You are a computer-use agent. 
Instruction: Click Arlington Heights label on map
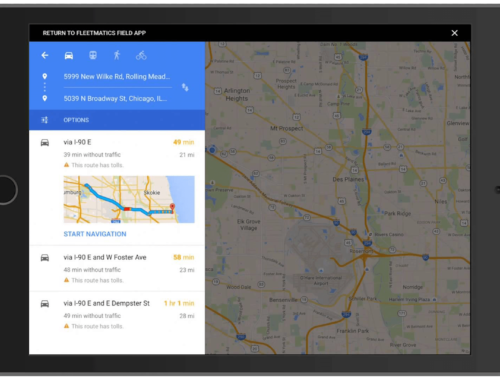[237, 95]
